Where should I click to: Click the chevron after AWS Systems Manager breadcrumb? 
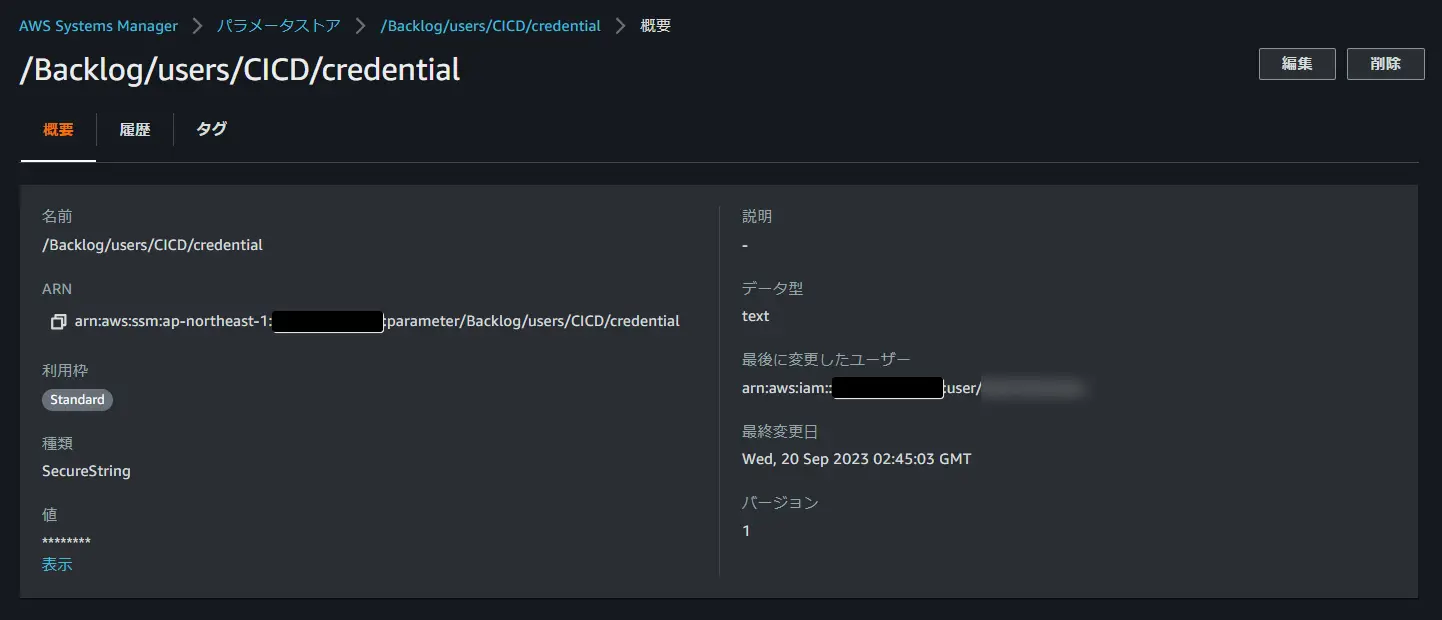coord(198,26)
